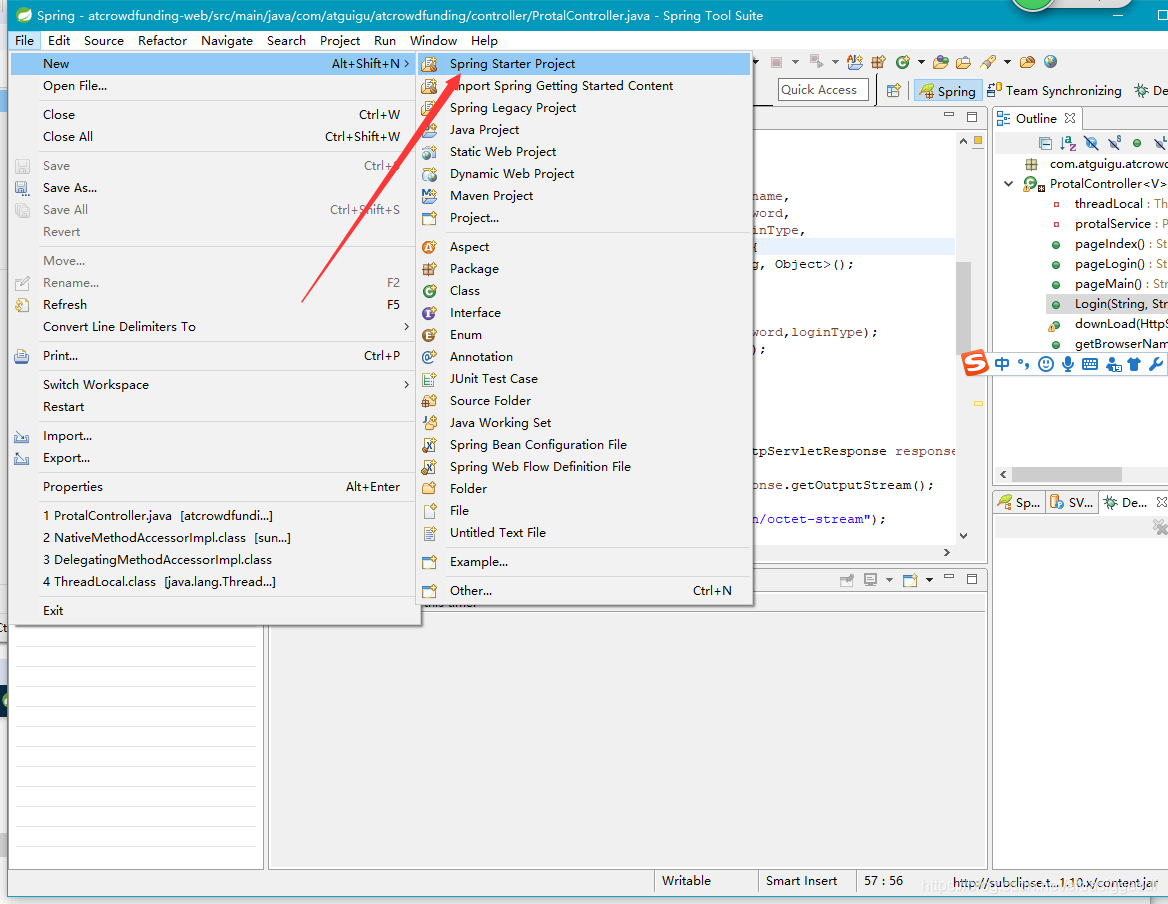
Task: Open the console view menu dropdown
Action: coord(929,580)
